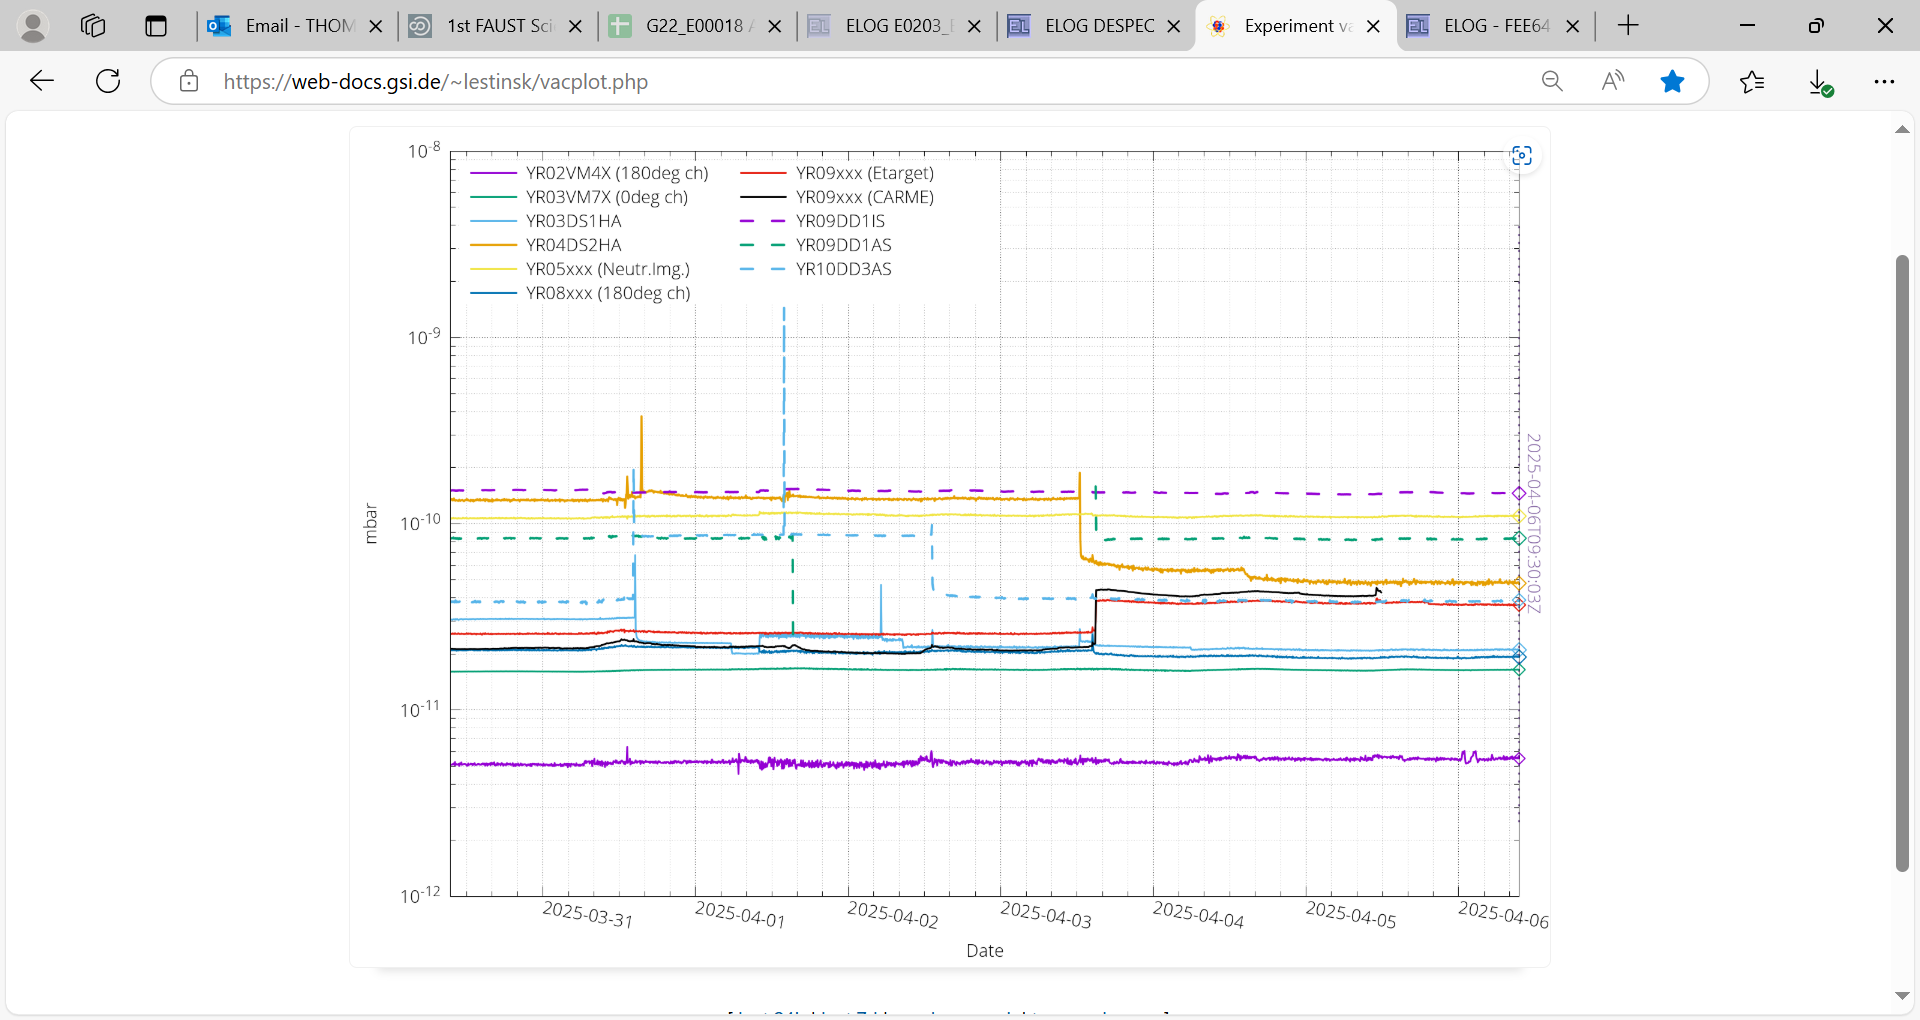Switch to the 1st FAUST Sci tab
Screen dimensions: 1920x1020
point(498,26)
